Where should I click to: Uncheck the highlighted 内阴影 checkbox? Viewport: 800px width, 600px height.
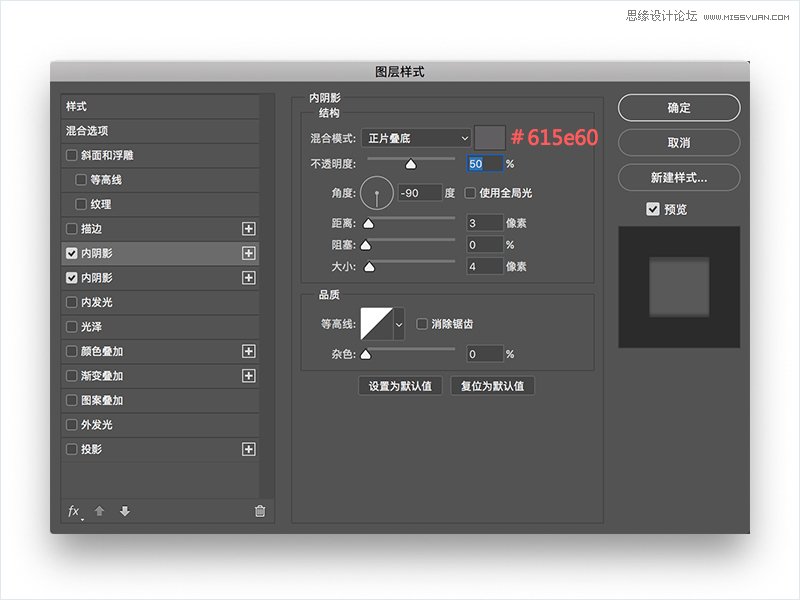pyautogui.click(x=71, y=253)
